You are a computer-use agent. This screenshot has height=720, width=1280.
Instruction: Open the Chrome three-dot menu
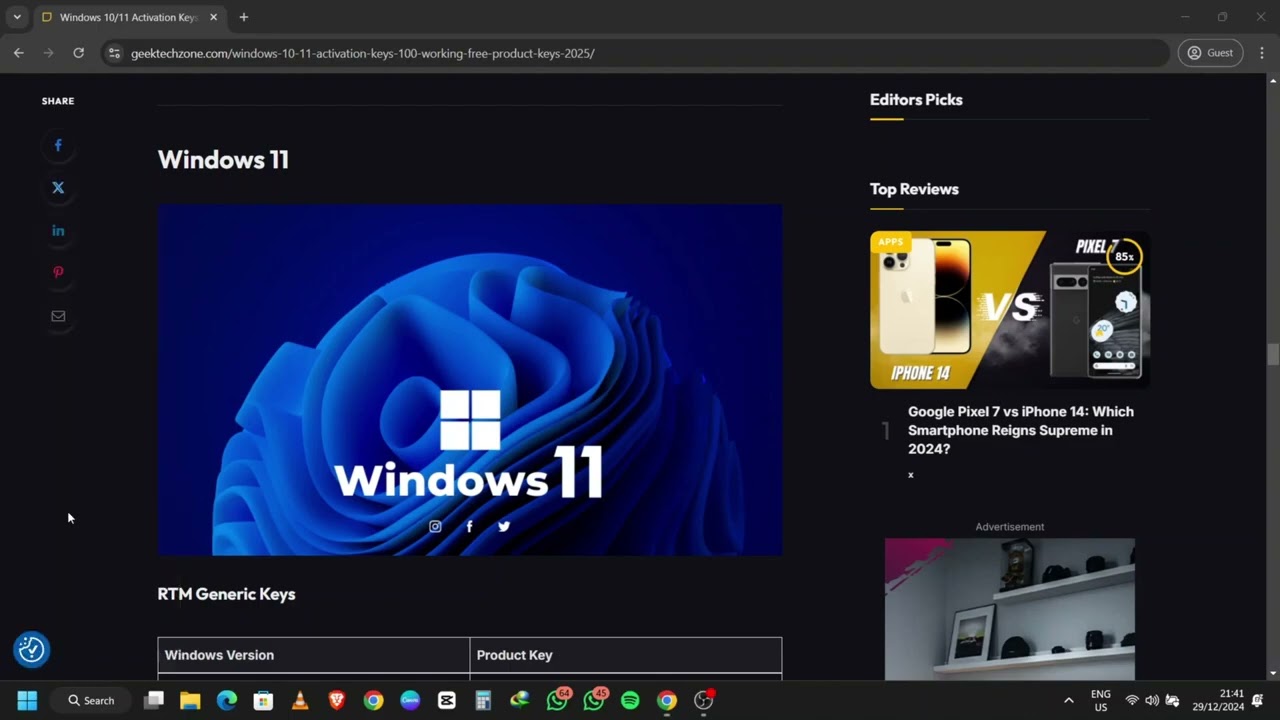tap(1262, 53)
